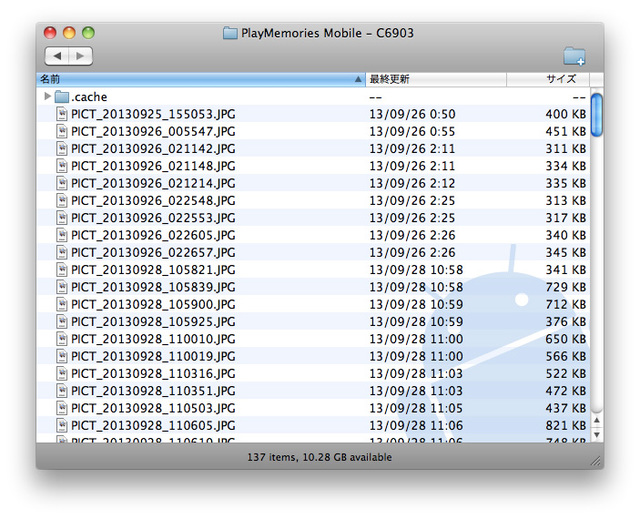Select PICT_20130928_105900.JPG row
This screenshot has height=519, width=640.
(300, 304)
